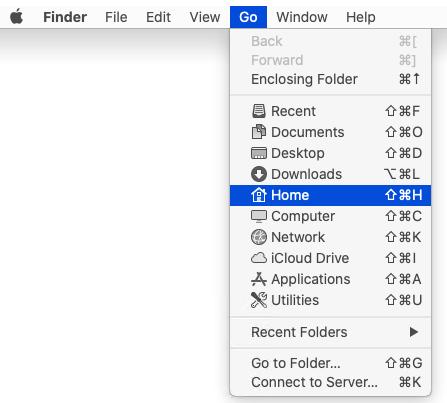Click the Computer monitor icon
The width and height of the screenshot is (447, 403).
[259, 216]
